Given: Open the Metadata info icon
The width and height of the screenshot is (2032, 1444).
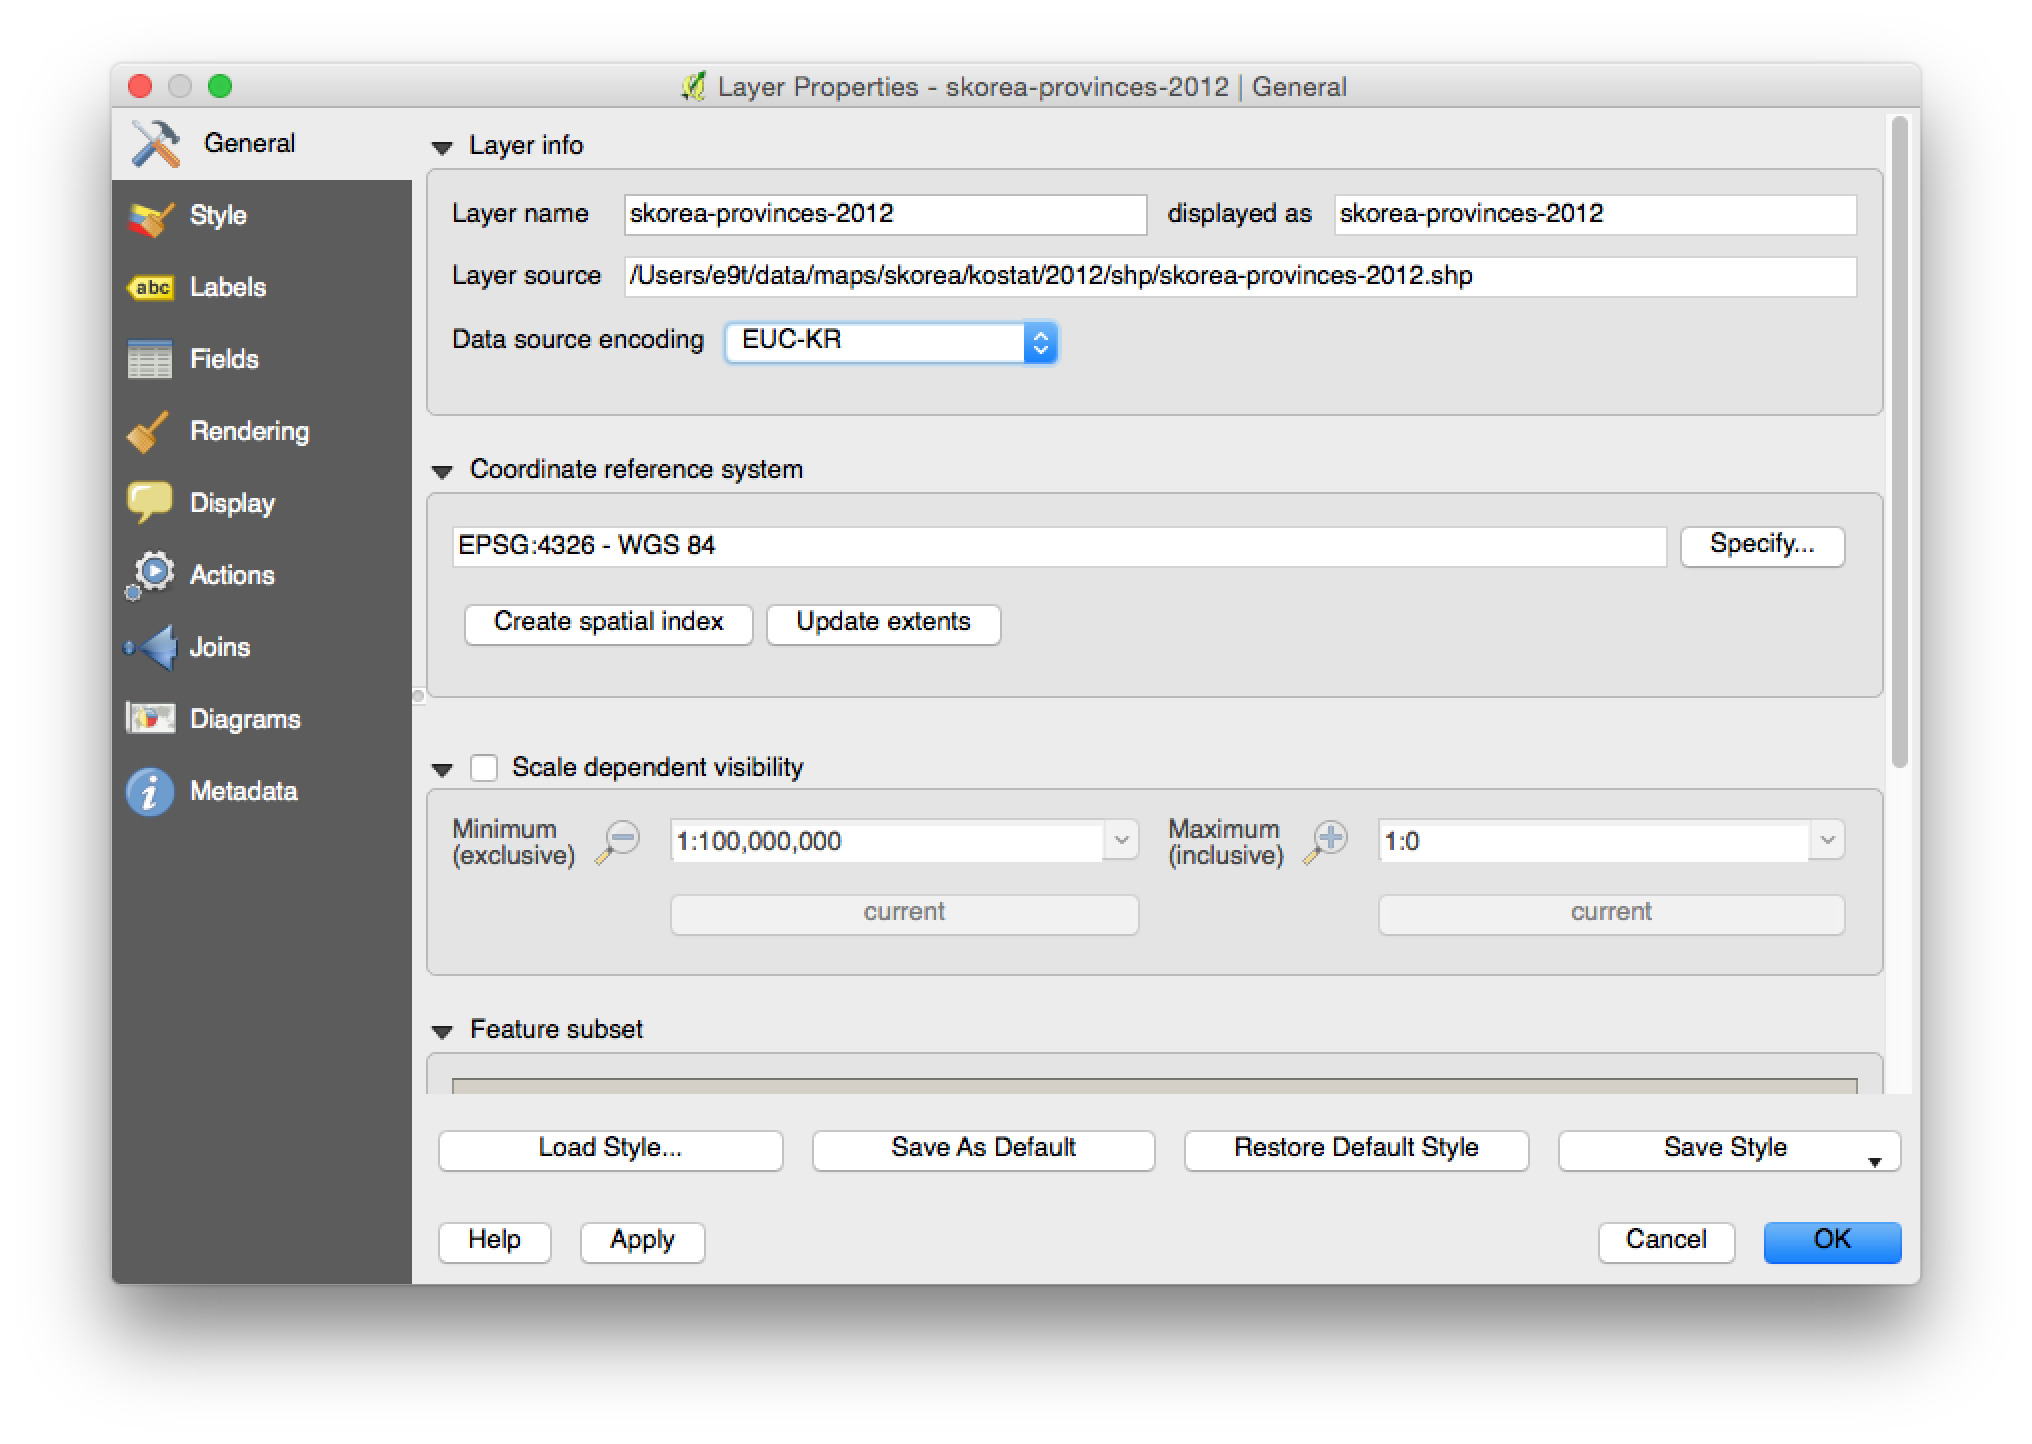Looking at the screenshot, I should pos(150,792).
